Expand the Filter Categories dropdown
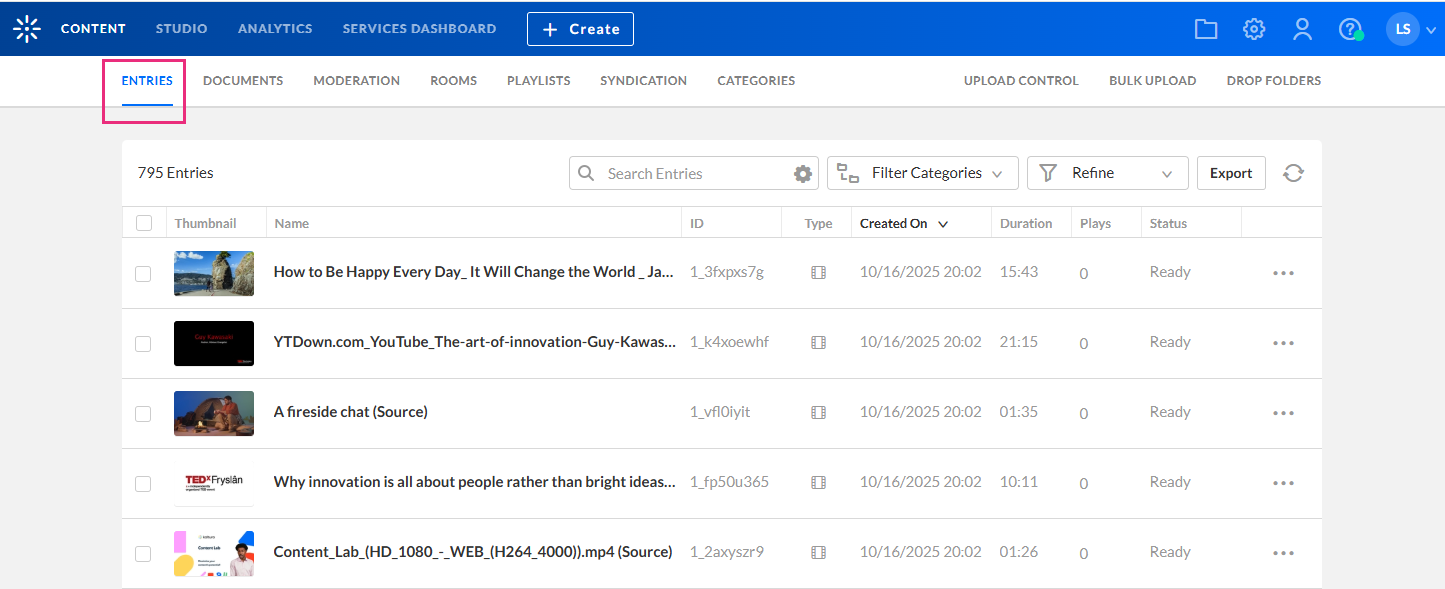Viewport: 1445px width, 589px height. click(x=922, y=173)
